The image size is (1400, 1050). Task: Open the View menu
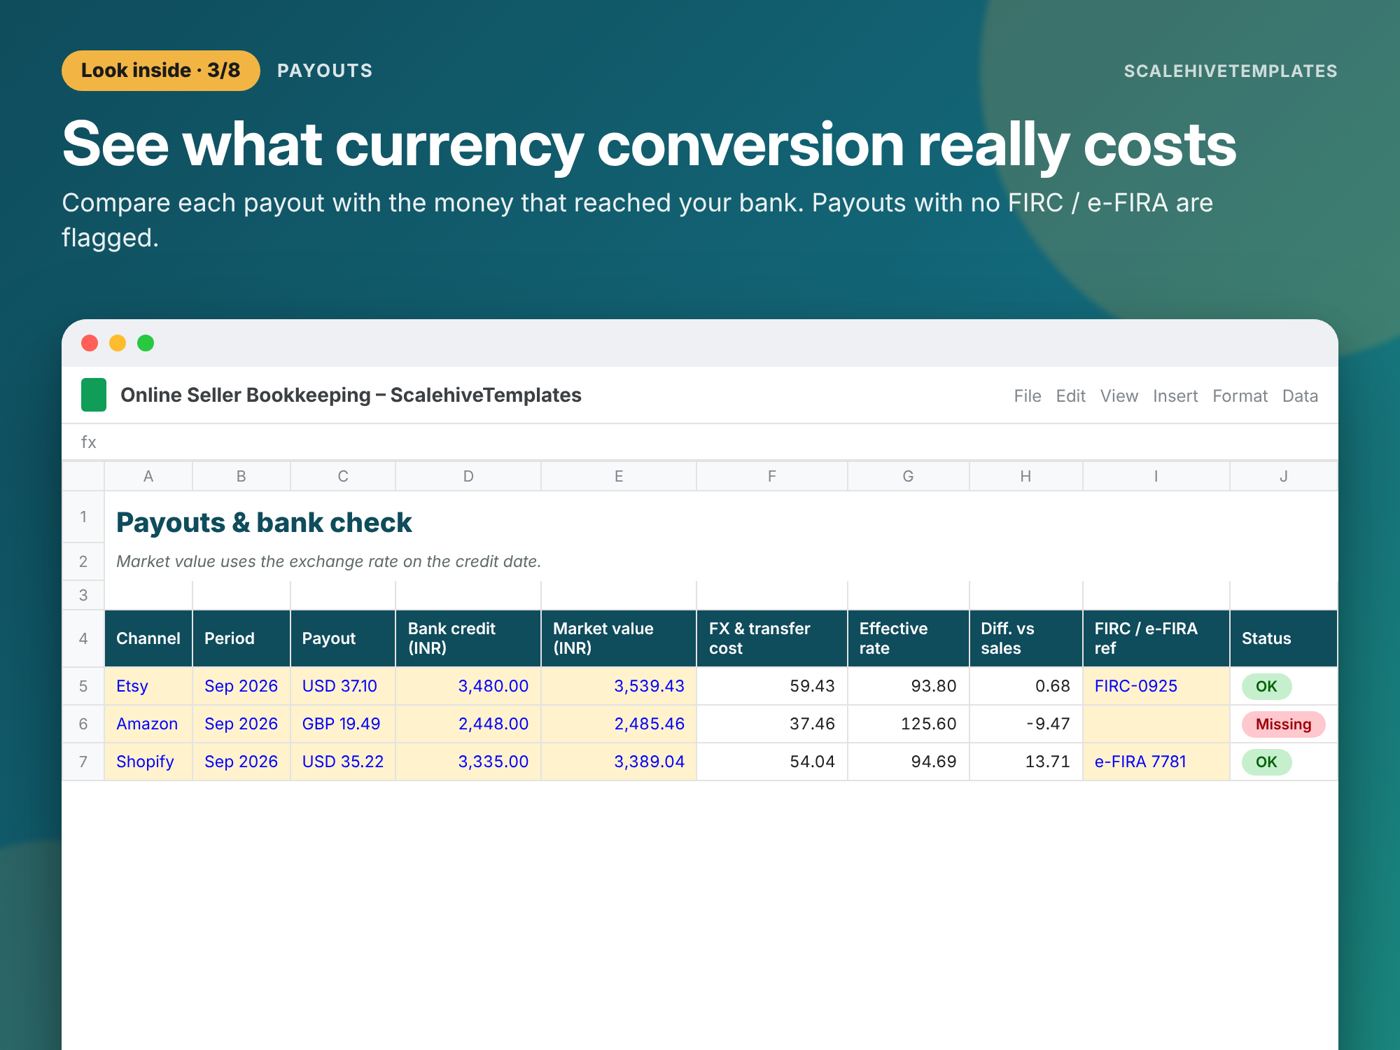pos(1119,396)
